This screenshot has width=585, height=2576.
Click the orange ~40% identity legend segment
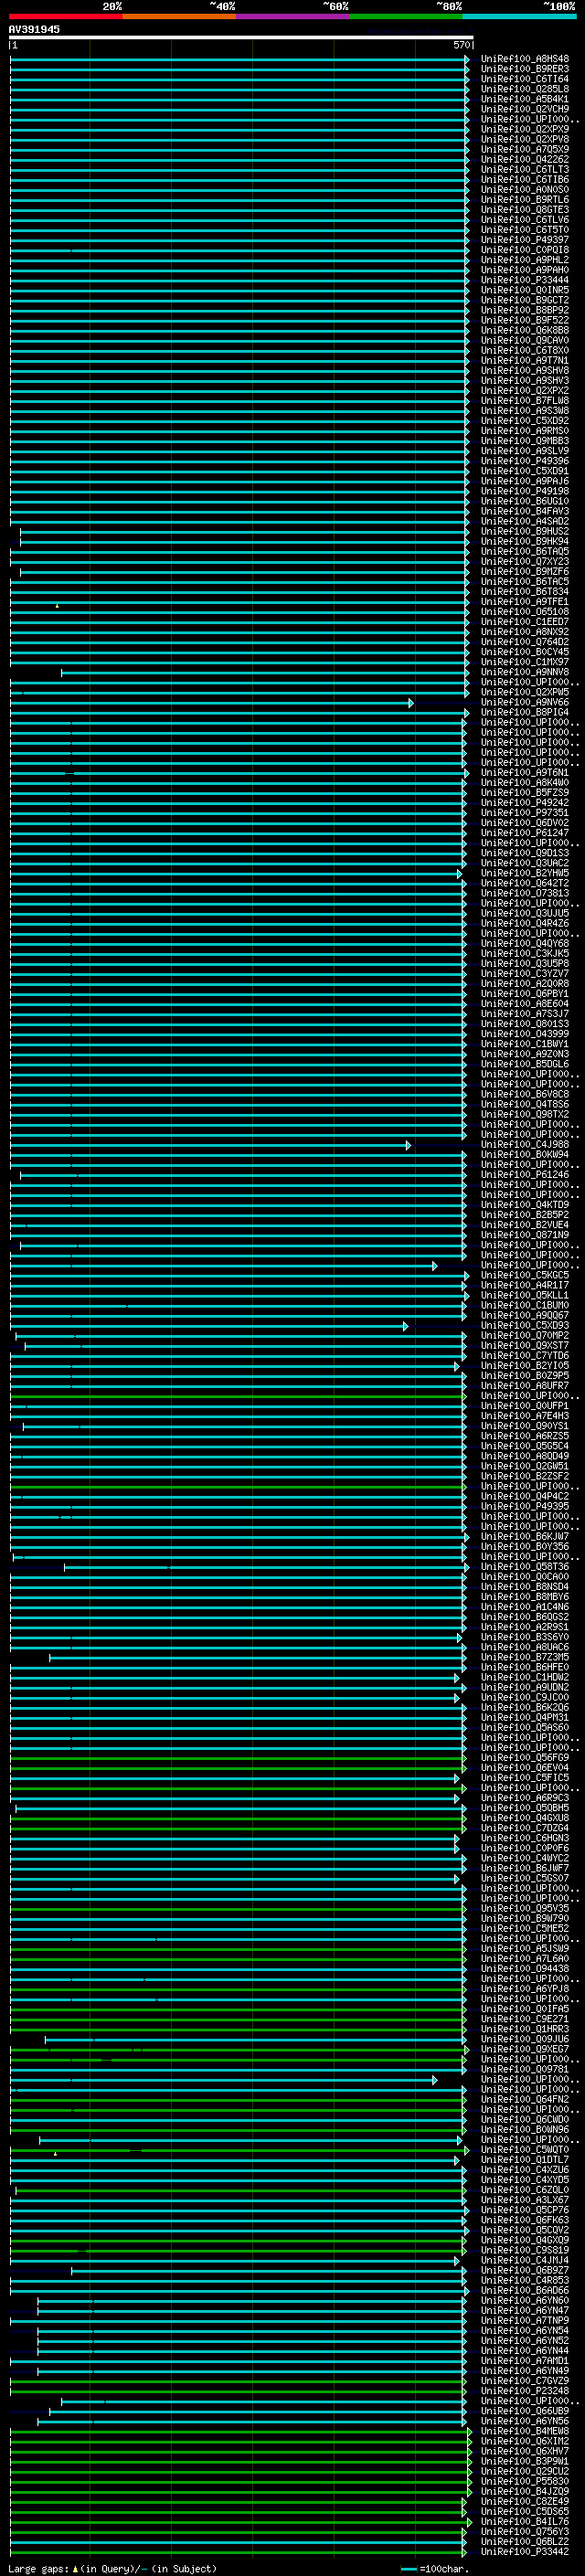179,16
